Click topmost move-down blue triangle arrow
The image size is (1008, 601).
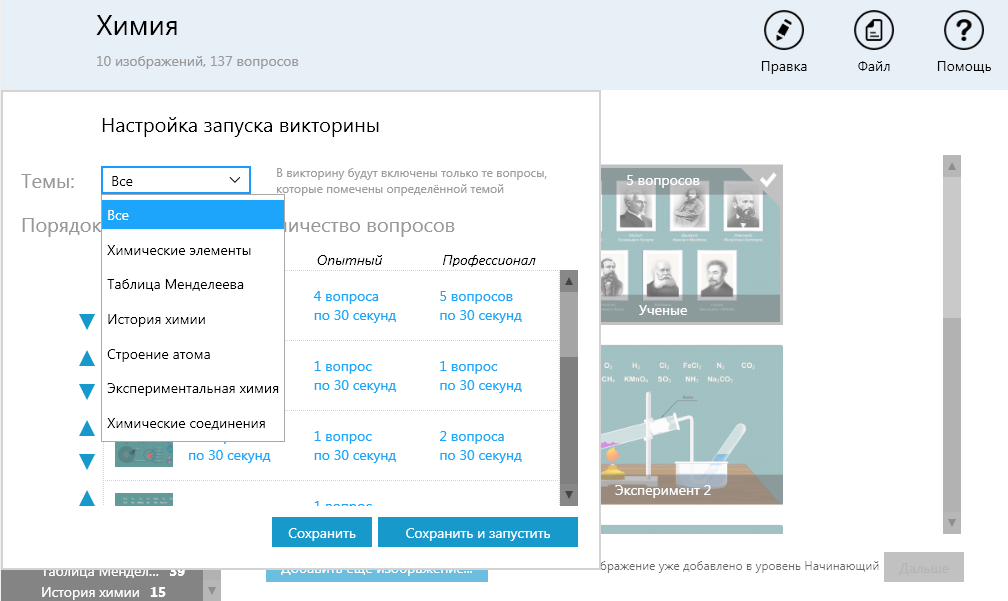point(87,322)
